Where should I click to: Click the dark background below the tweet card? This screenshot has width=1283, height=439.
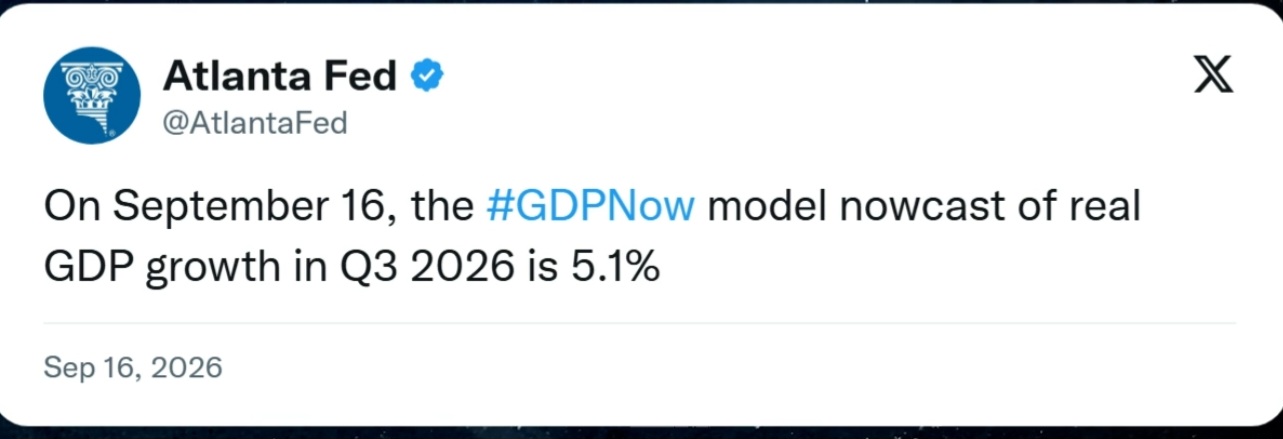(640, 432)
